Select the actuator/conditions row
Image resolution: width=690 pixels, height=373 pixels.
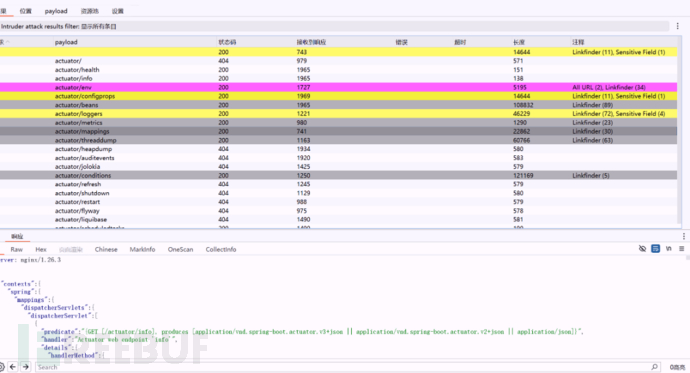(338, 175)
